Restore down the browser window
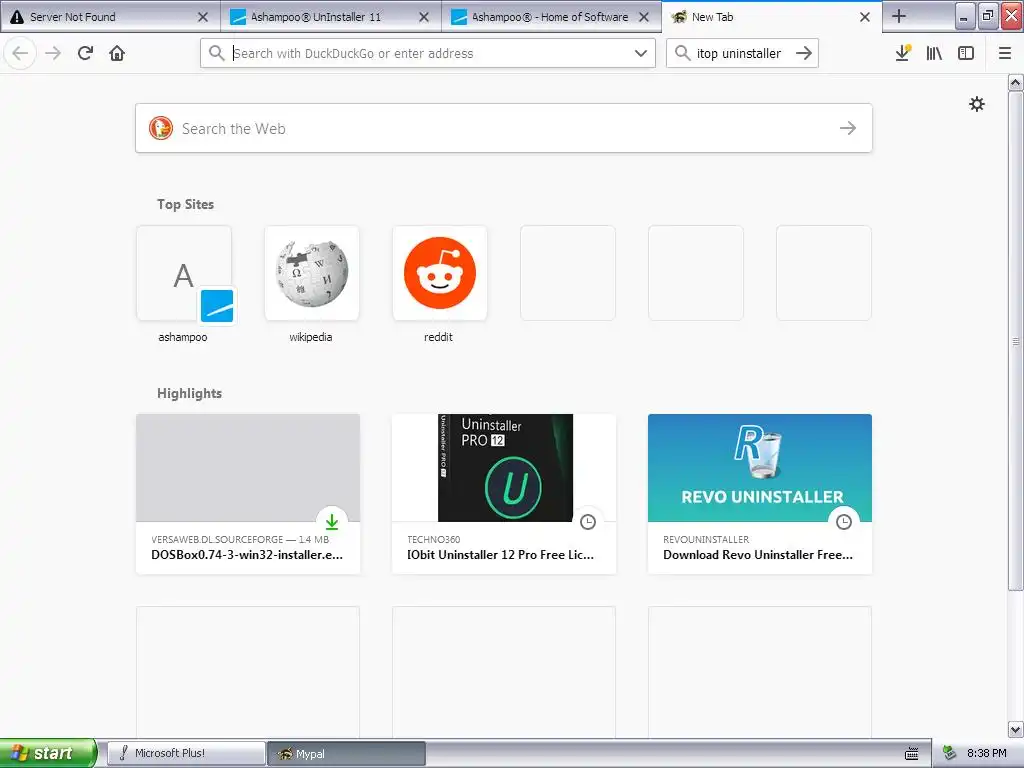The width and height of the screenshot is (1024, 768). tap(987, 16)
